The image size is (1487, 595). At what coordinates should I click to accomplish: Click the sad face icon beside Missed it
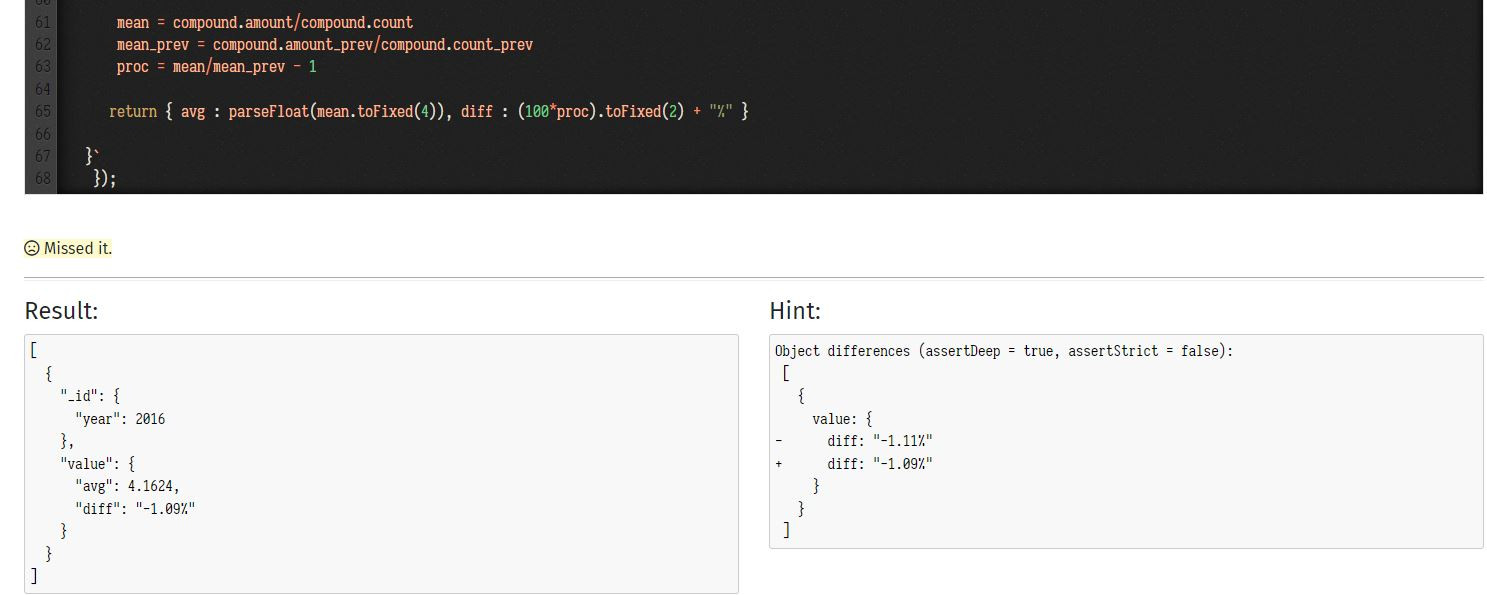[x=32, y=248]
